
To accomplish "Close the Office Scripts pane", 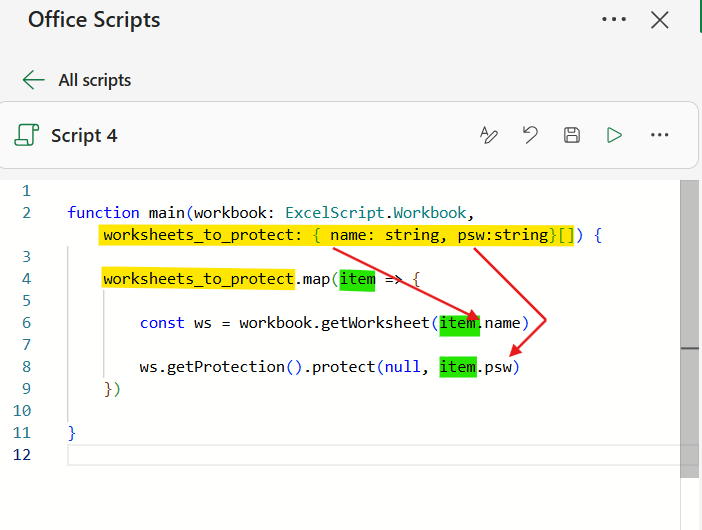I will (659, 20).
